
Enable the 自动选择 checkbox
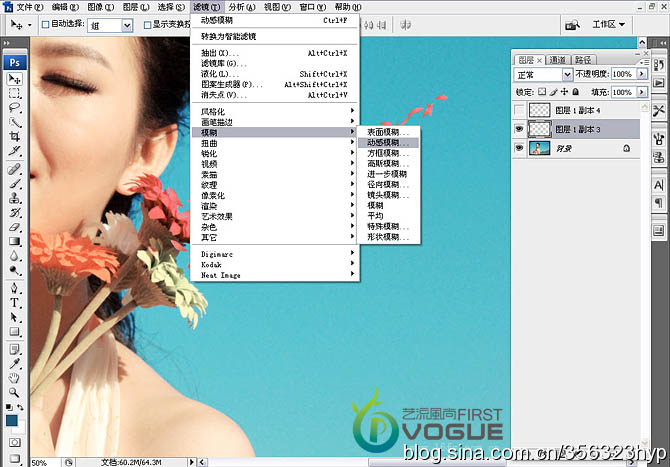click(x=45, y=24)
